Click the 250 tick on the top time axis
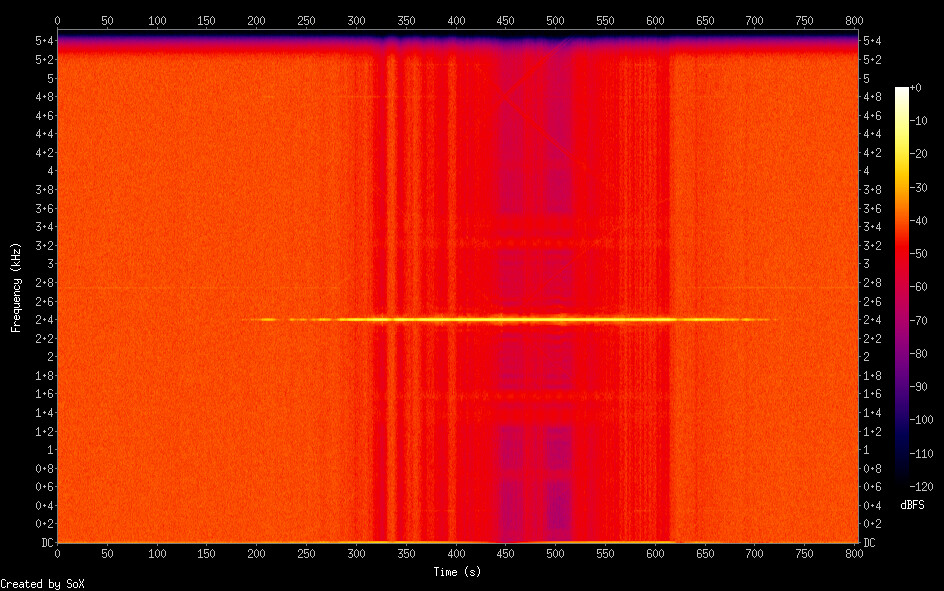 coord(306,20)
